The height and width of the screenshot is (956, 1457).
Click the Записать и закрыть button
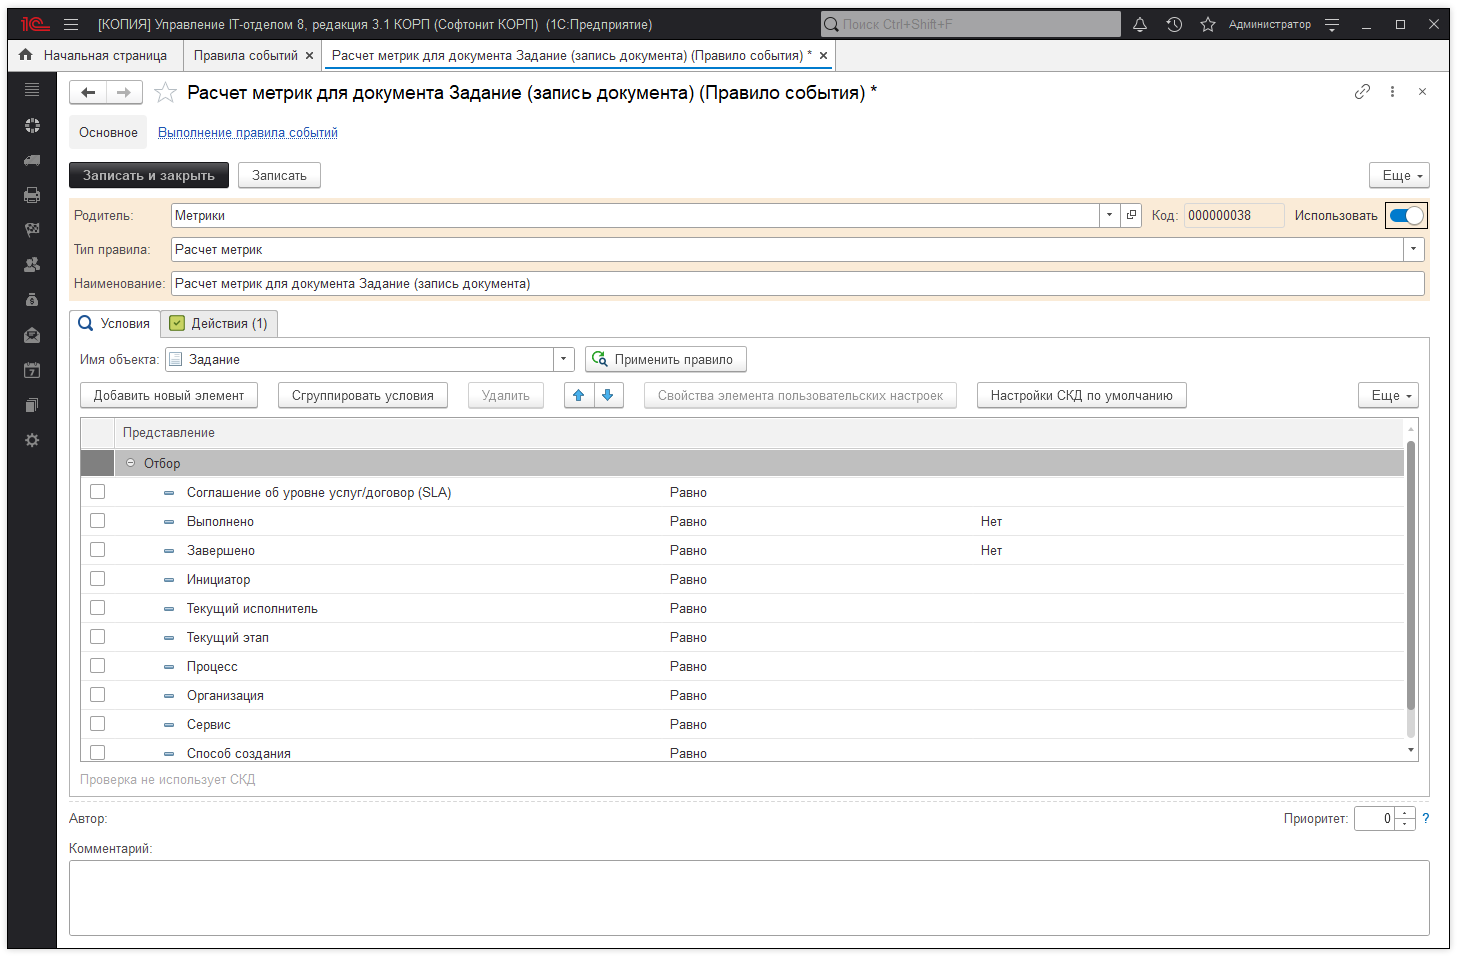click(148, 176)
